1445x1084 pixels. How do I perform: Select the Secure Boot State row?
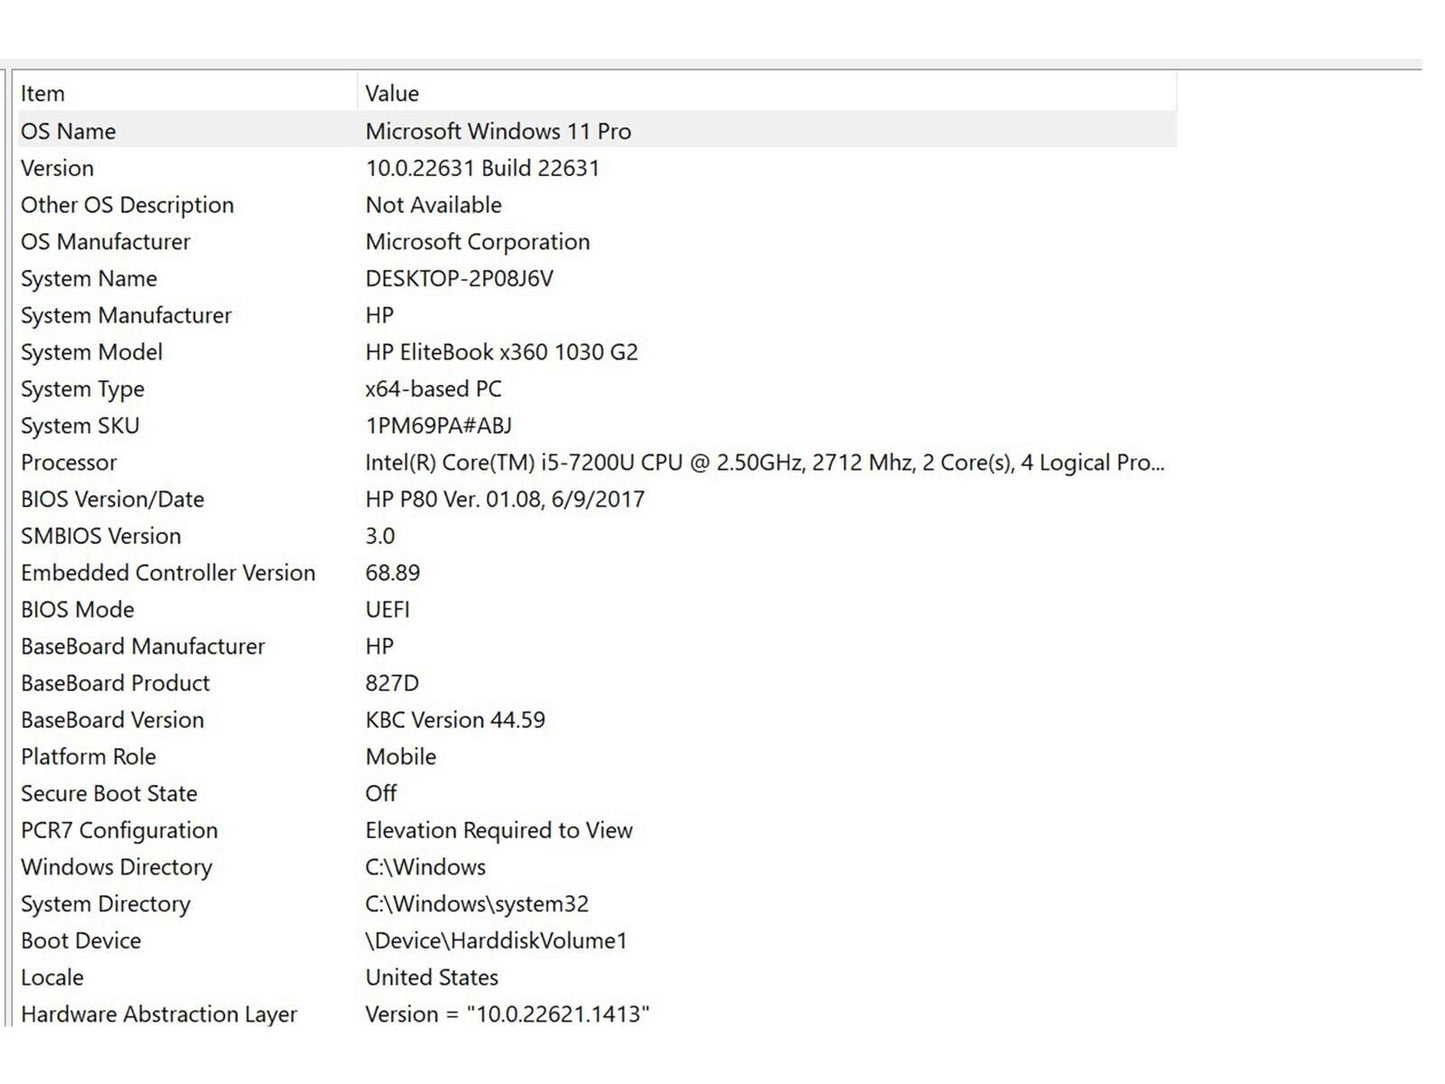(x=109, y=794)
